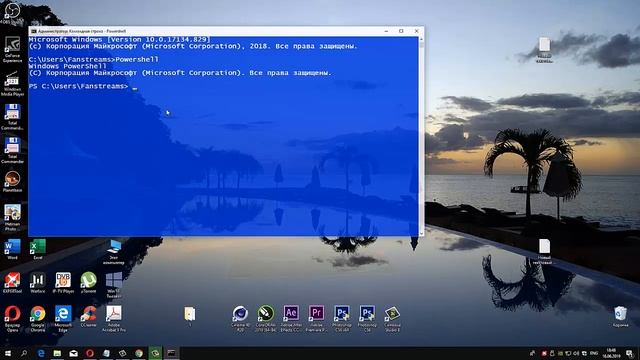Select the 'Этот компьютер' desktop icon
Viewport: 640px width, 360px height.
[x=113, y=252]
